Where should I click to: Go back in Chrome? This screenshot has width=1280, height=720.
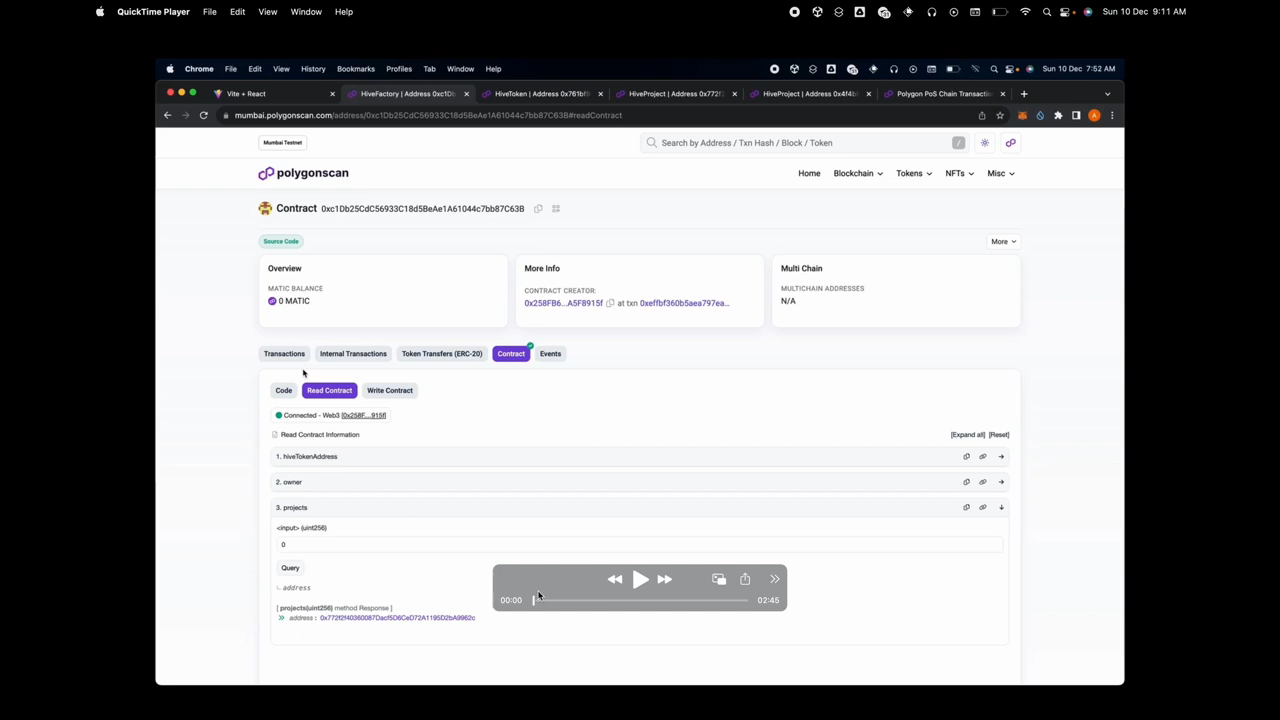pyautogui.click(x=167, y=115)
